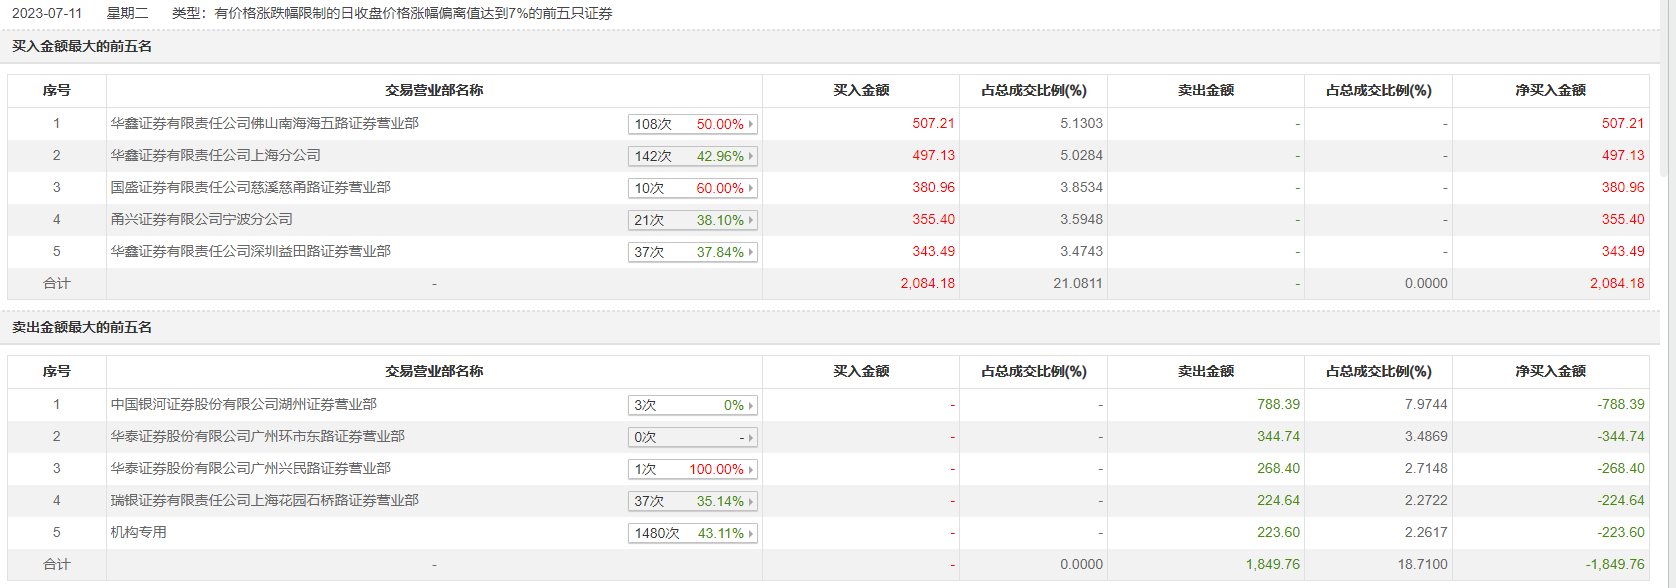Open 华泰证券广州环市东路证券营业部 link
This screenshot has height=588, width=1676.
[x=257, y=436]
